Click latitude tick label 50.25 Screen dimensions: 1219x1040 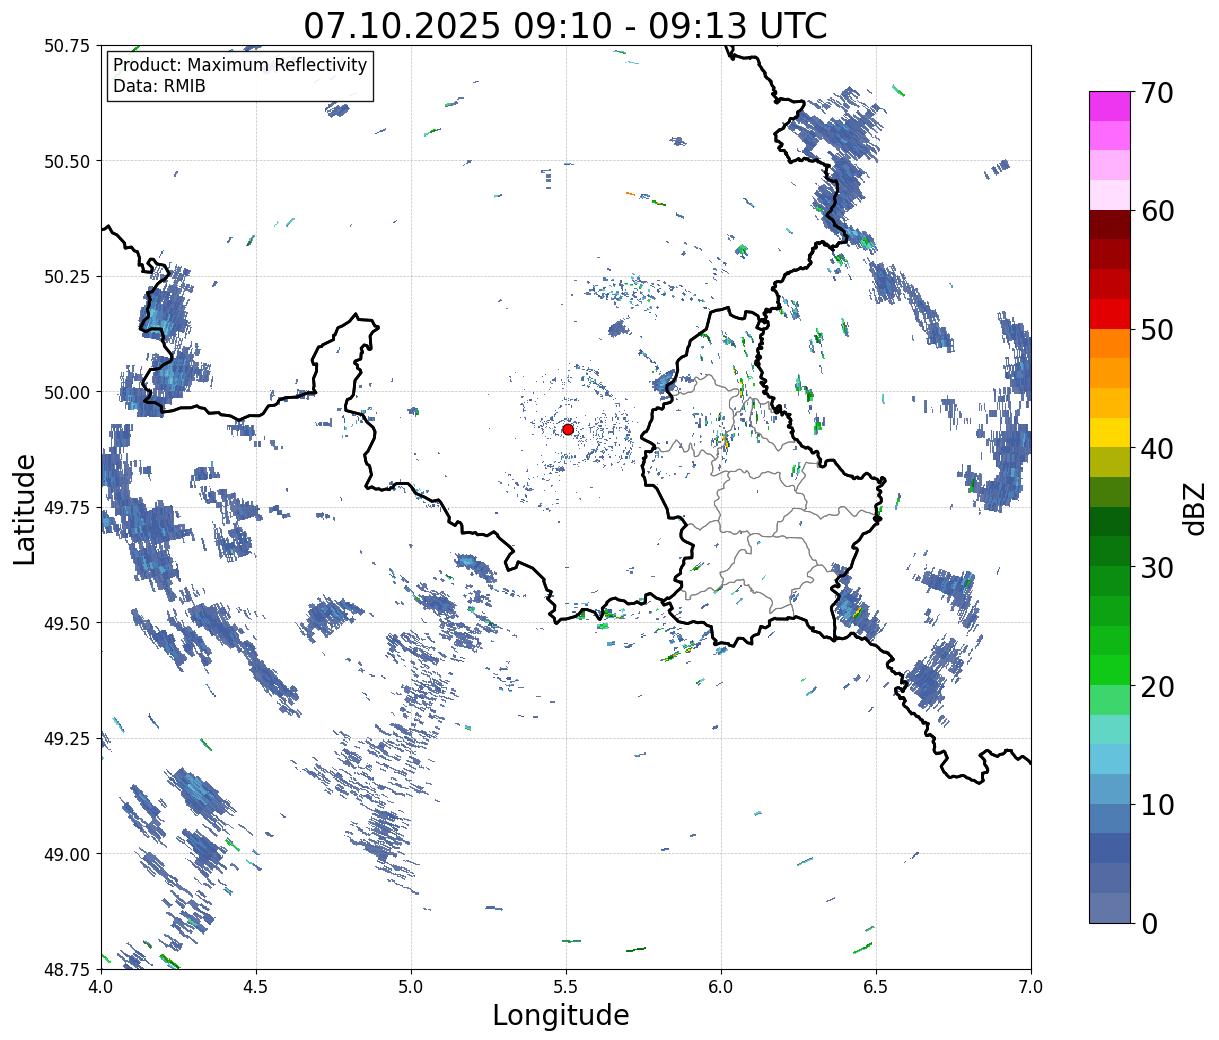pyautogui.click(x=66, y=277)
